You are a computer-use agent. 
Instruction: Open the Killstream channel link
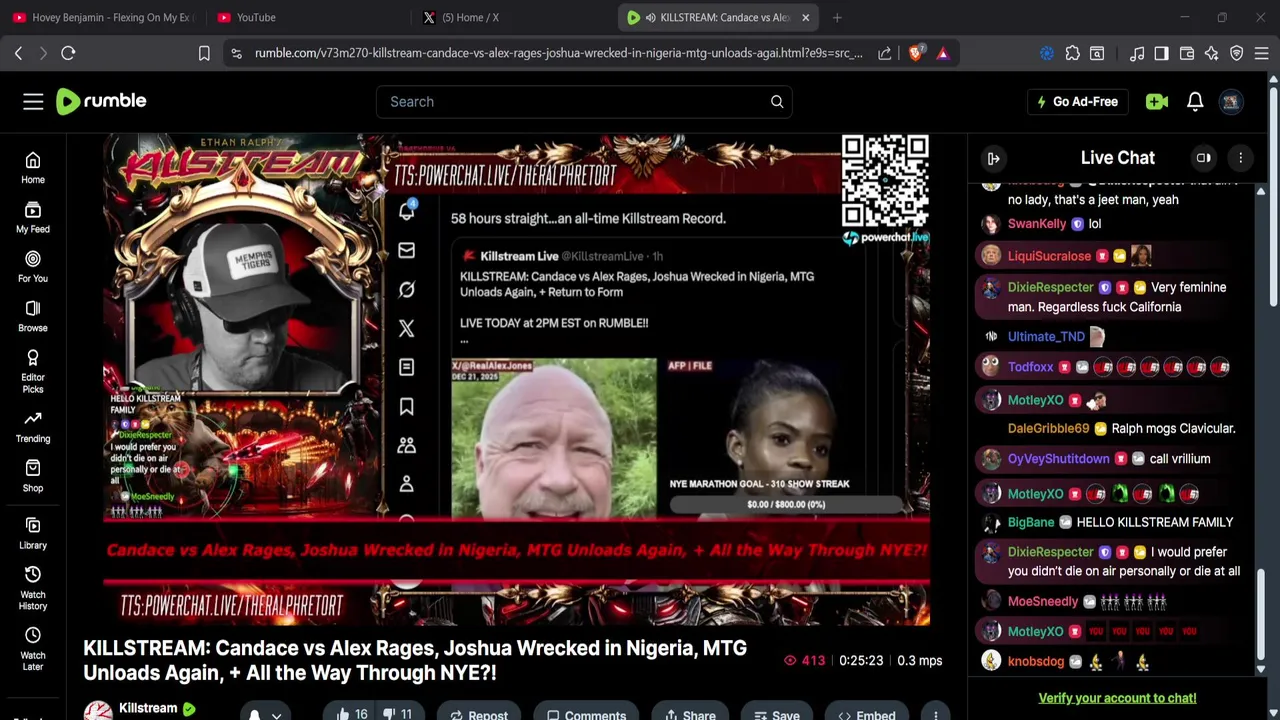[x=148, y=708]
